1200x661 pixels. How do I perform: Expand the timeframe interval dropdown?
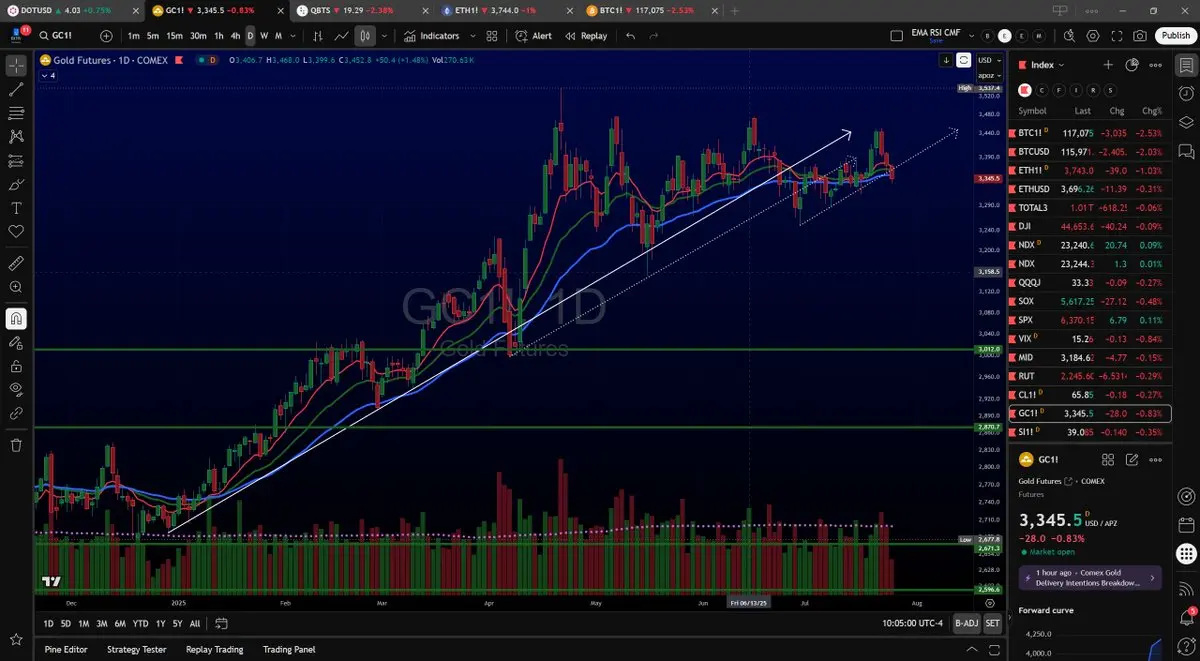click(x=291, y=36)
